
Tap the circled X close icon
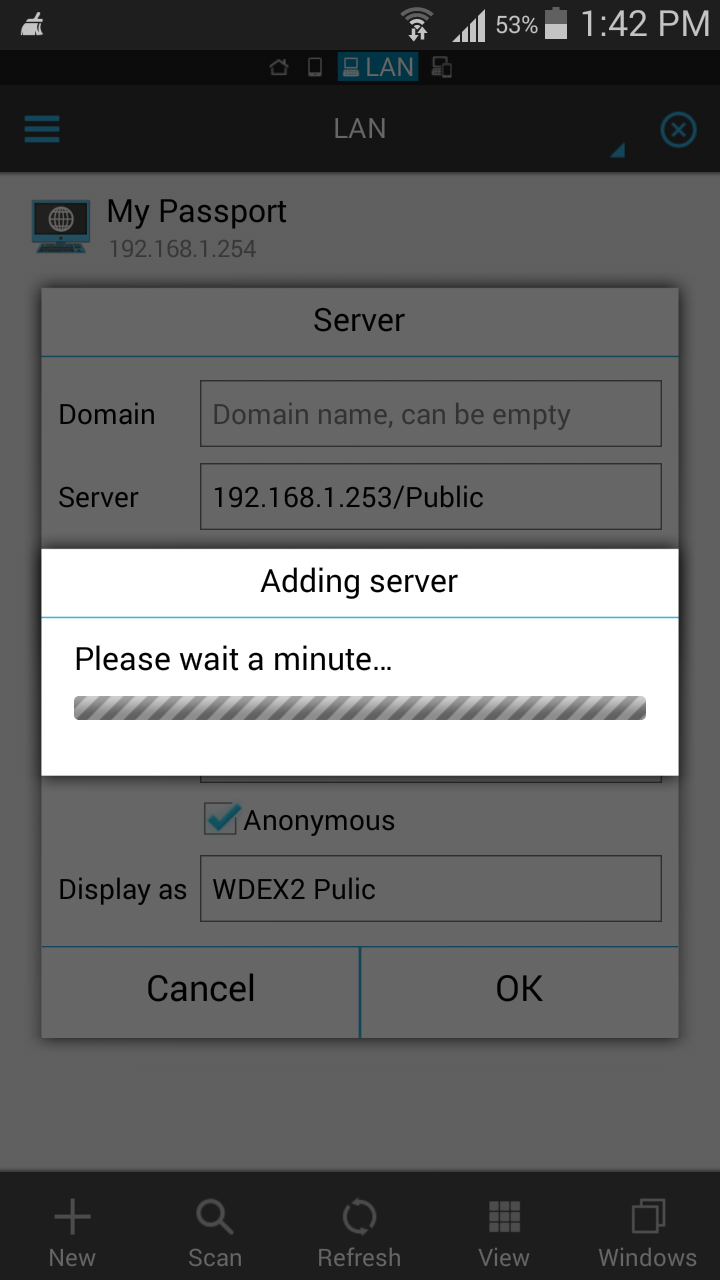point(678,130)
